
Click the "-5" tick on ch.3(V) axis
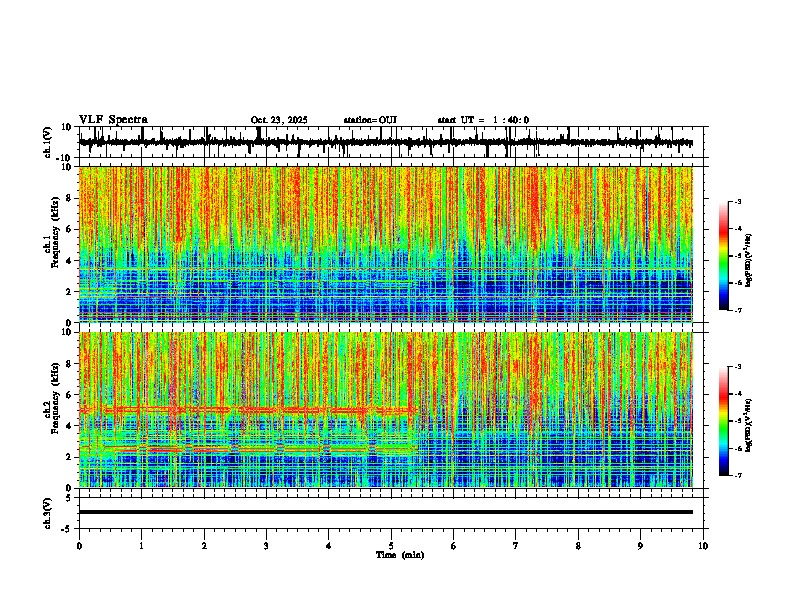coord(68,529)
